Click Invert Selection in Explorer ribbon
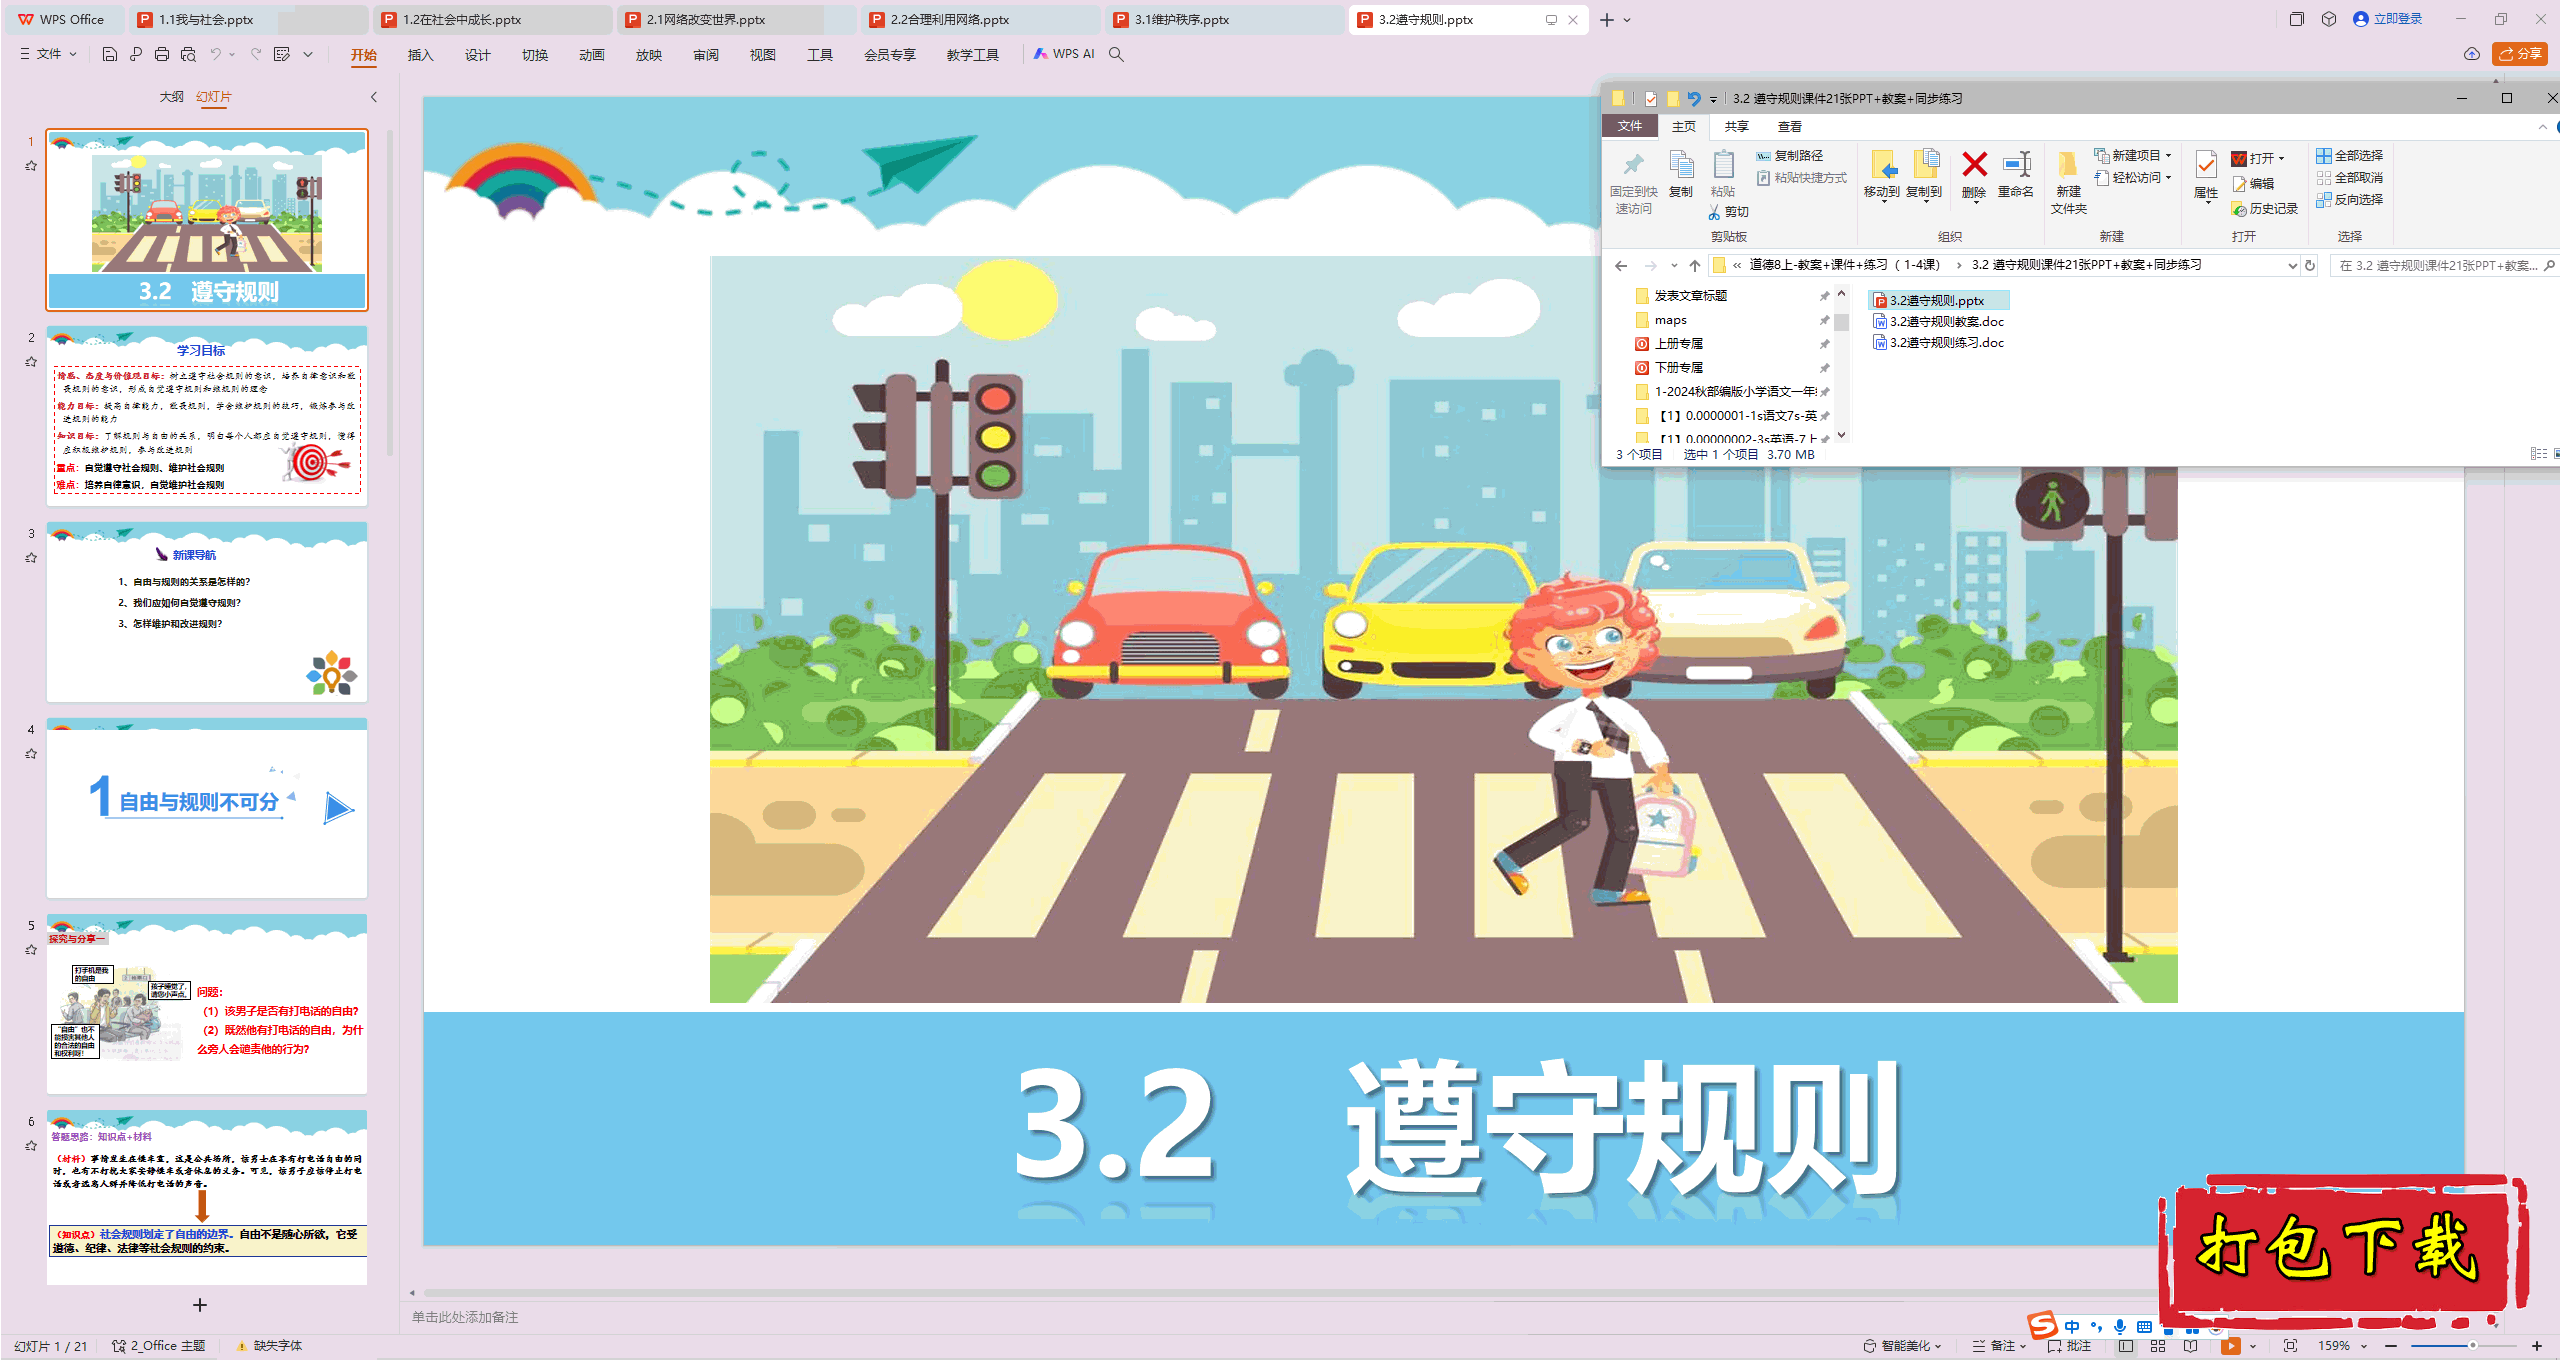2560x1360 pixels. tap(2349, 200)
